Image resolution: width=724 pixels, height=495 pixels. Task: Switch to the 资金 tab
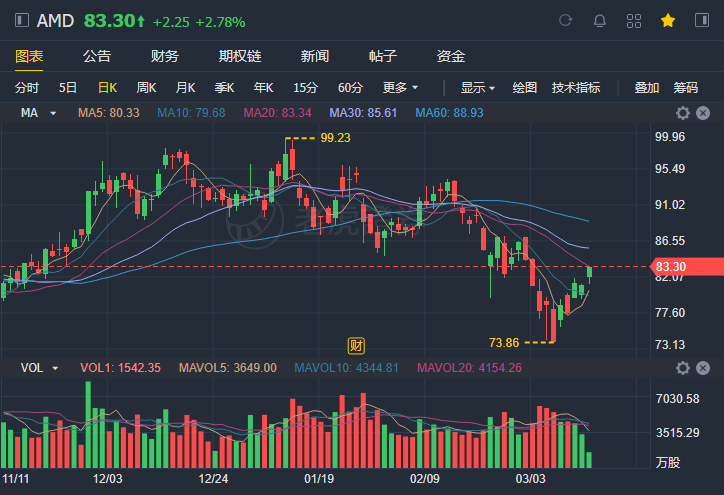451,56
